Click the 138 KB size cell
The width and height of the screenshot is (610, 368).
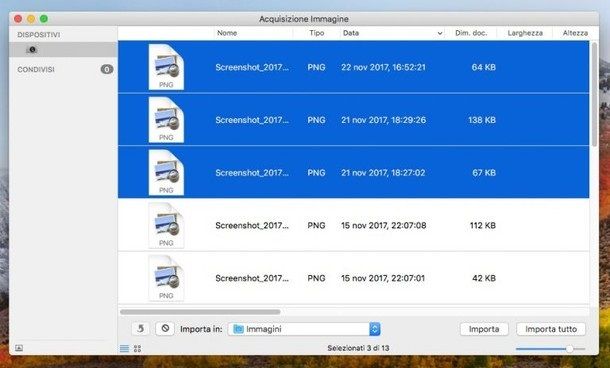[482, 120]
